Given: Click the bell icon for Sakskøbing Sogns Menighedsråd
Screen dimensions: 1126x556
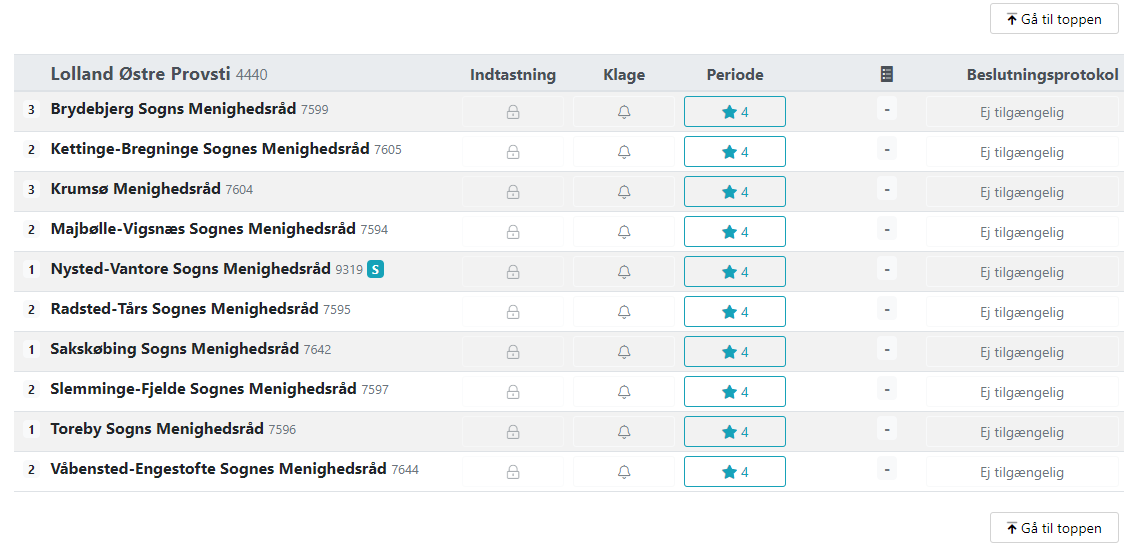Looking at the screenshot, I should pyautogui.click(x=624, y=352).
